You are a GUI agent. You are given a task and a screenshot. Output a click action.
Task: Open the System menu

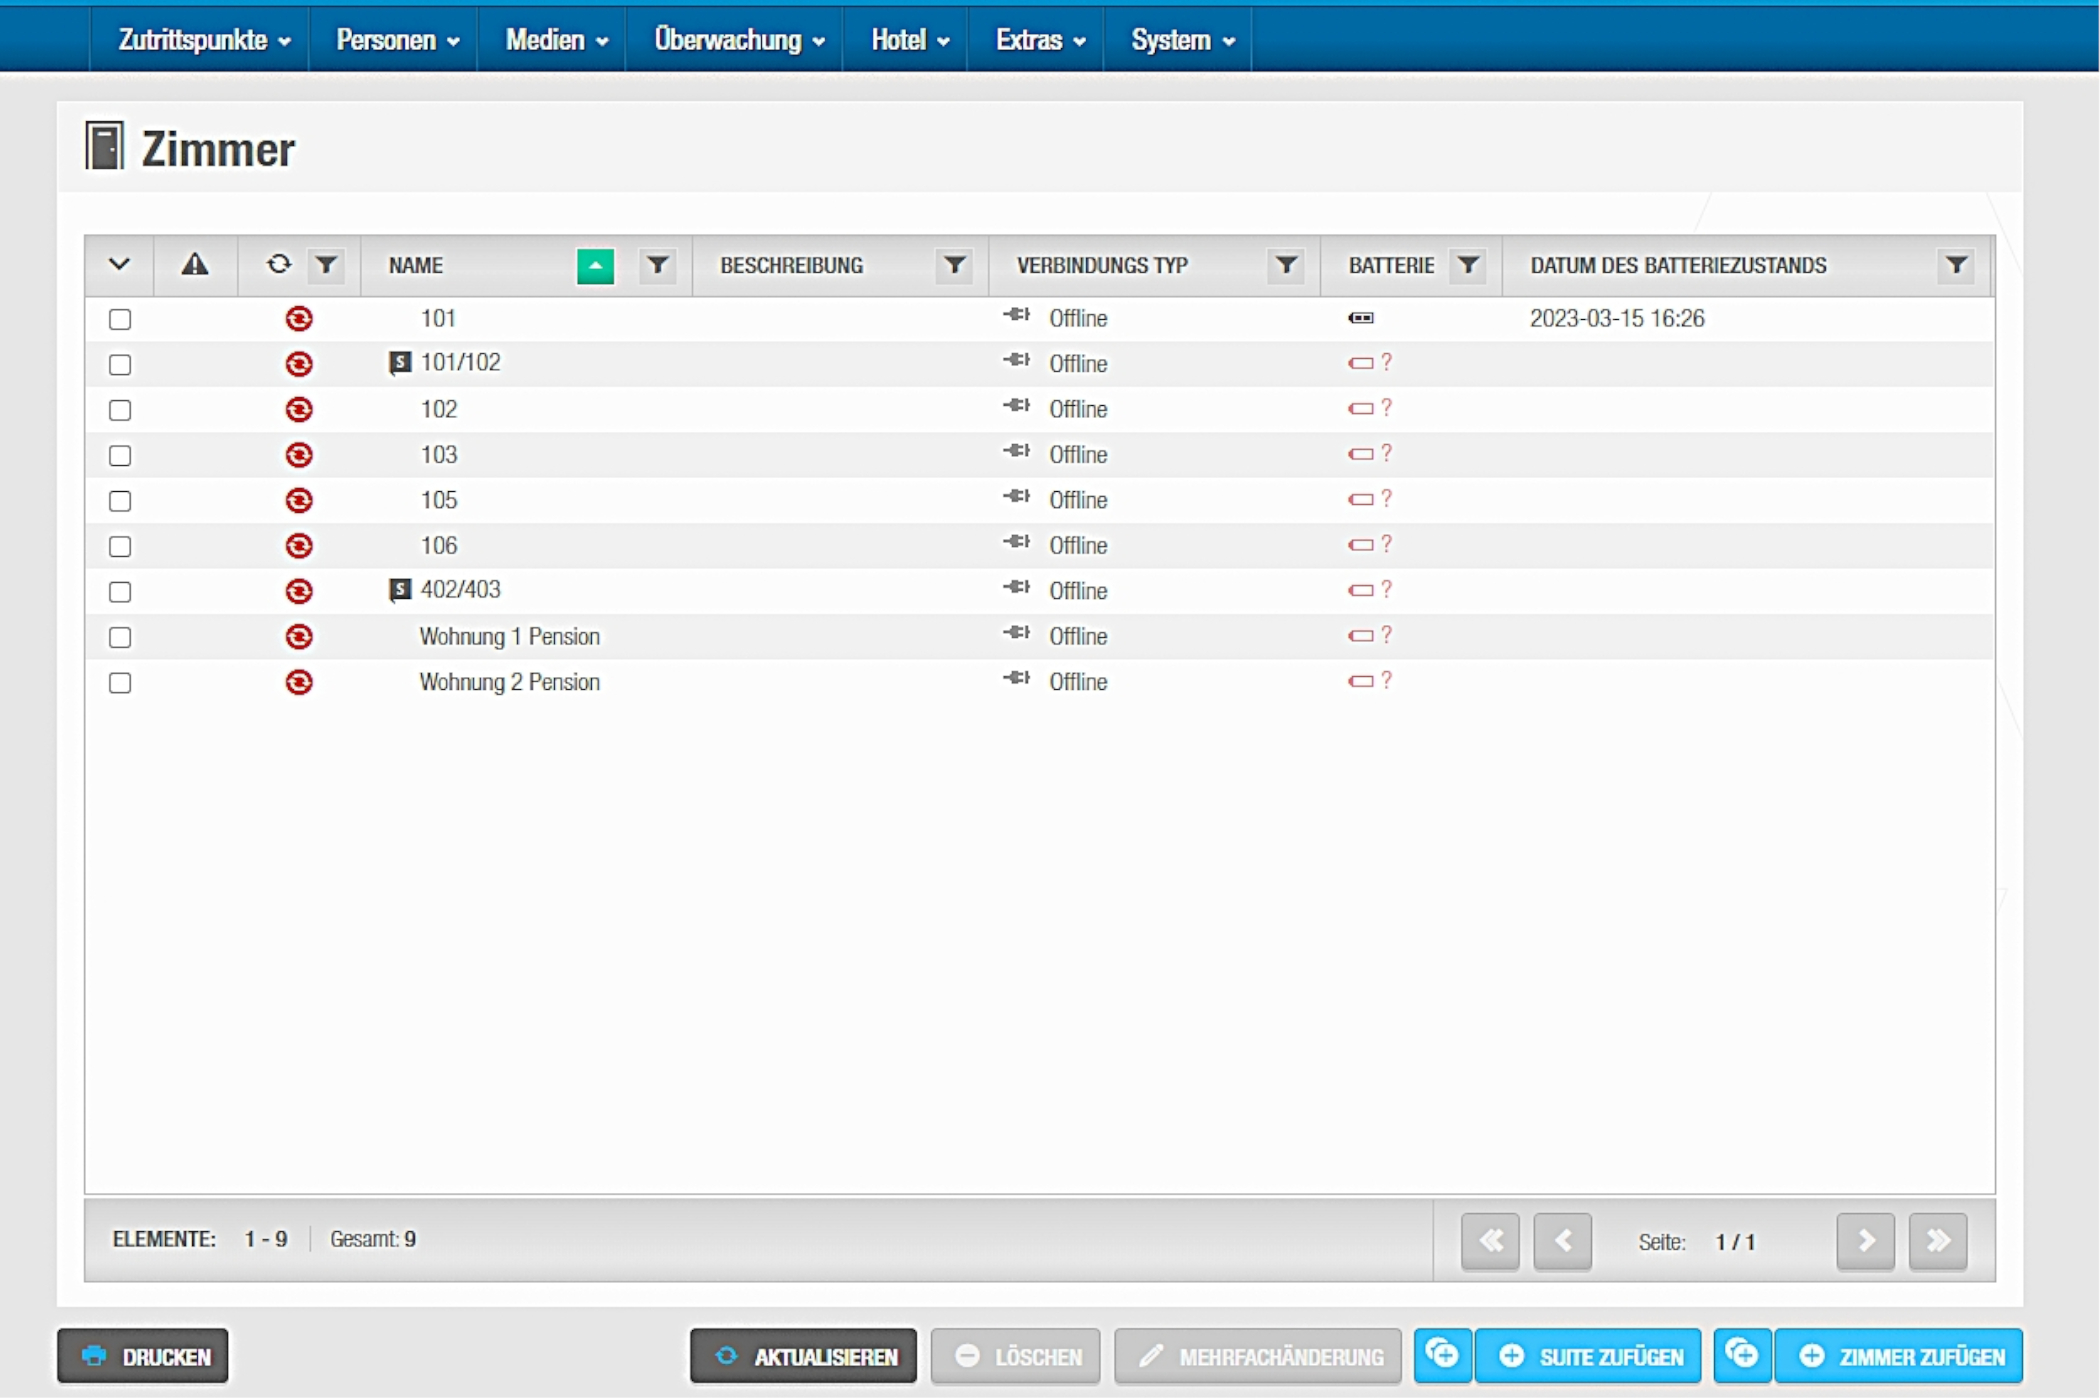click(x=1181, y=40)
